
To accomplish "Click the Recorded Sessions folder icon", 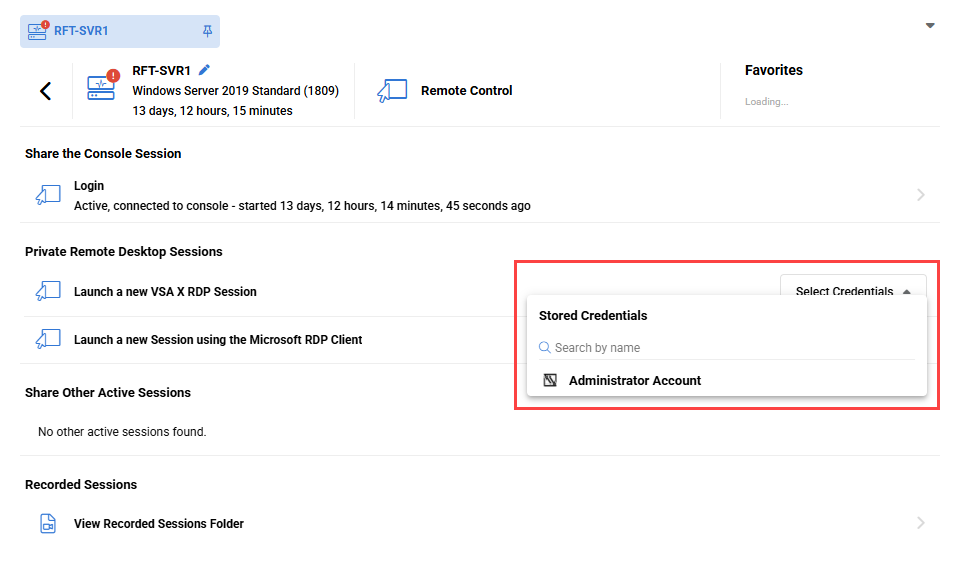I will [x=48, y=524].
